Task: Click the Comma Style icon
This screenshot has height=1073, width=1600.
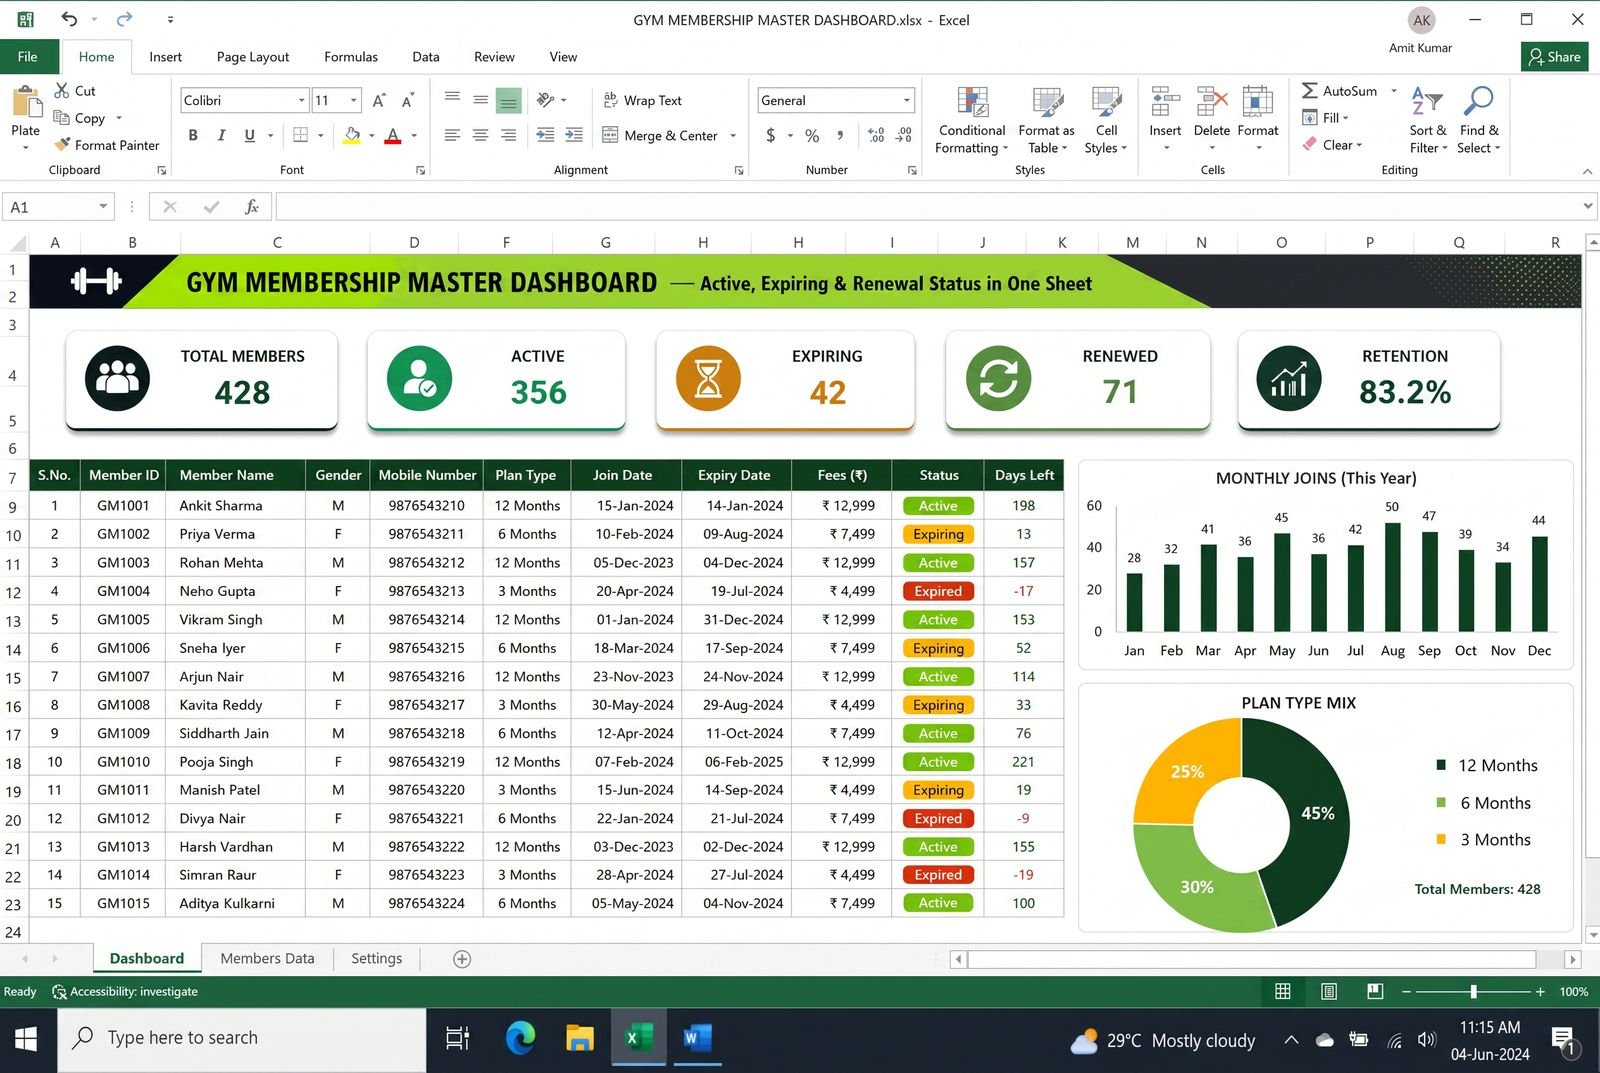Action: 840,135
